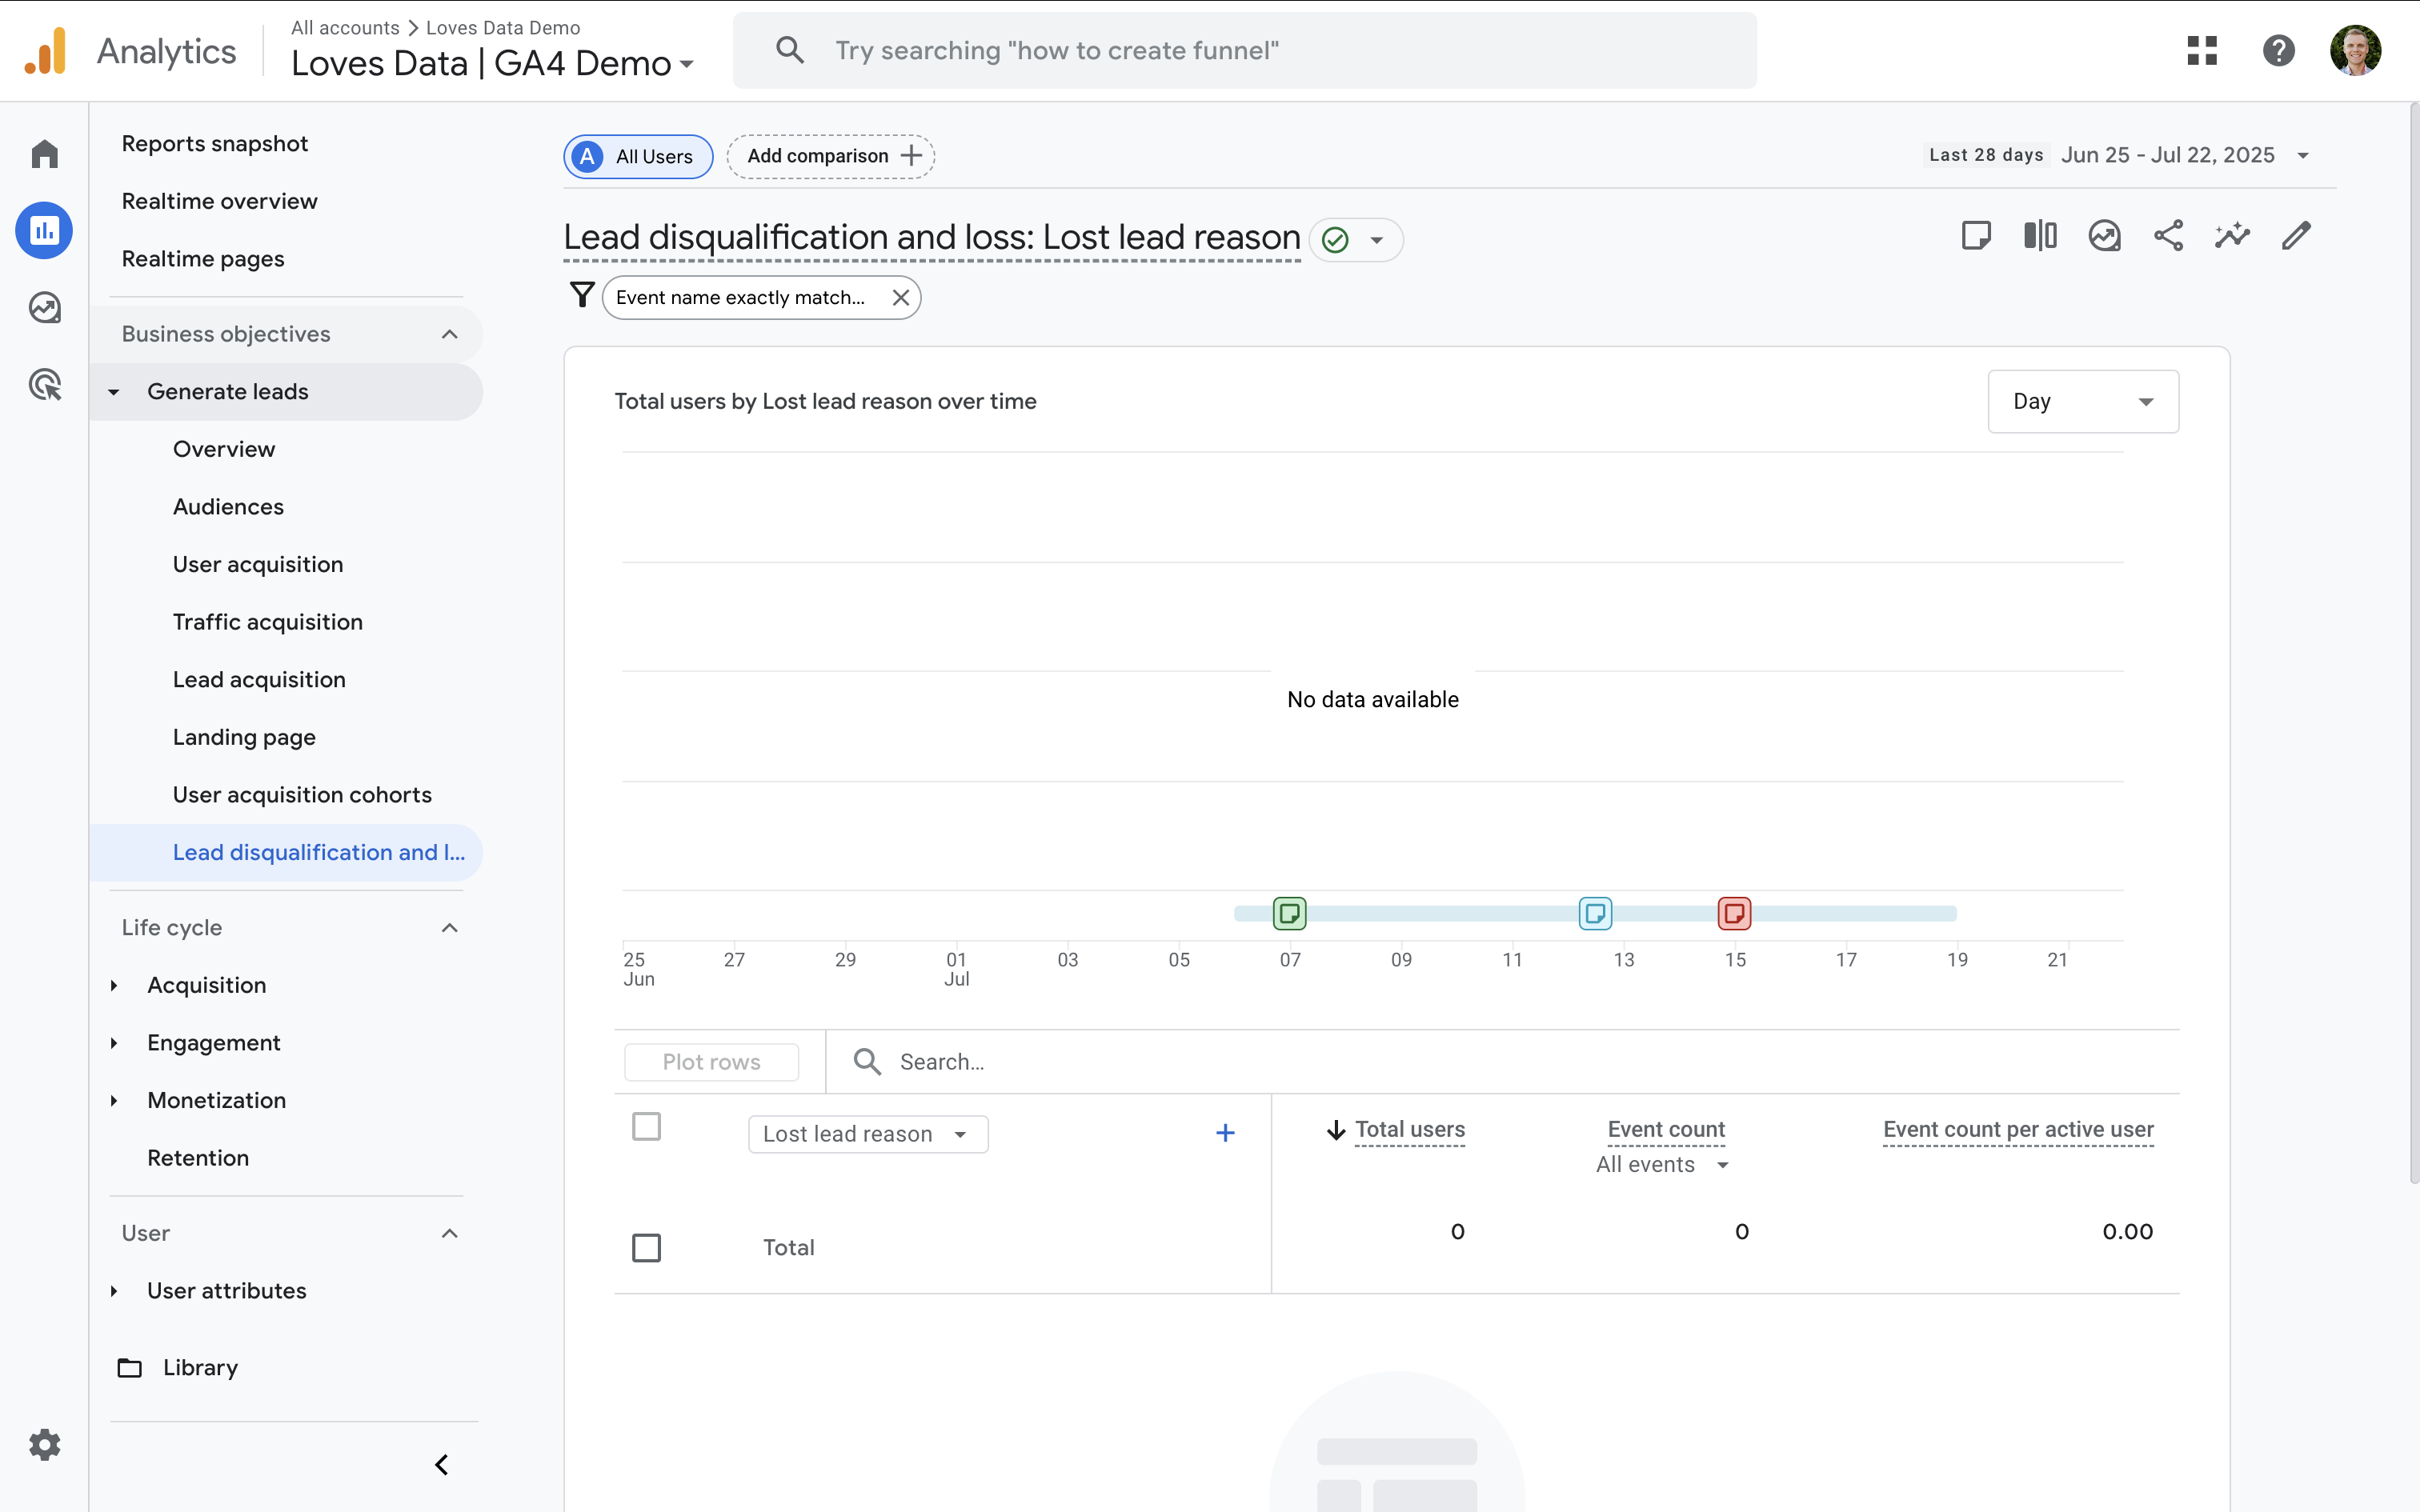Collapse the User section
This screenshot has height=1512, width=2420.
pos(449,1233)
